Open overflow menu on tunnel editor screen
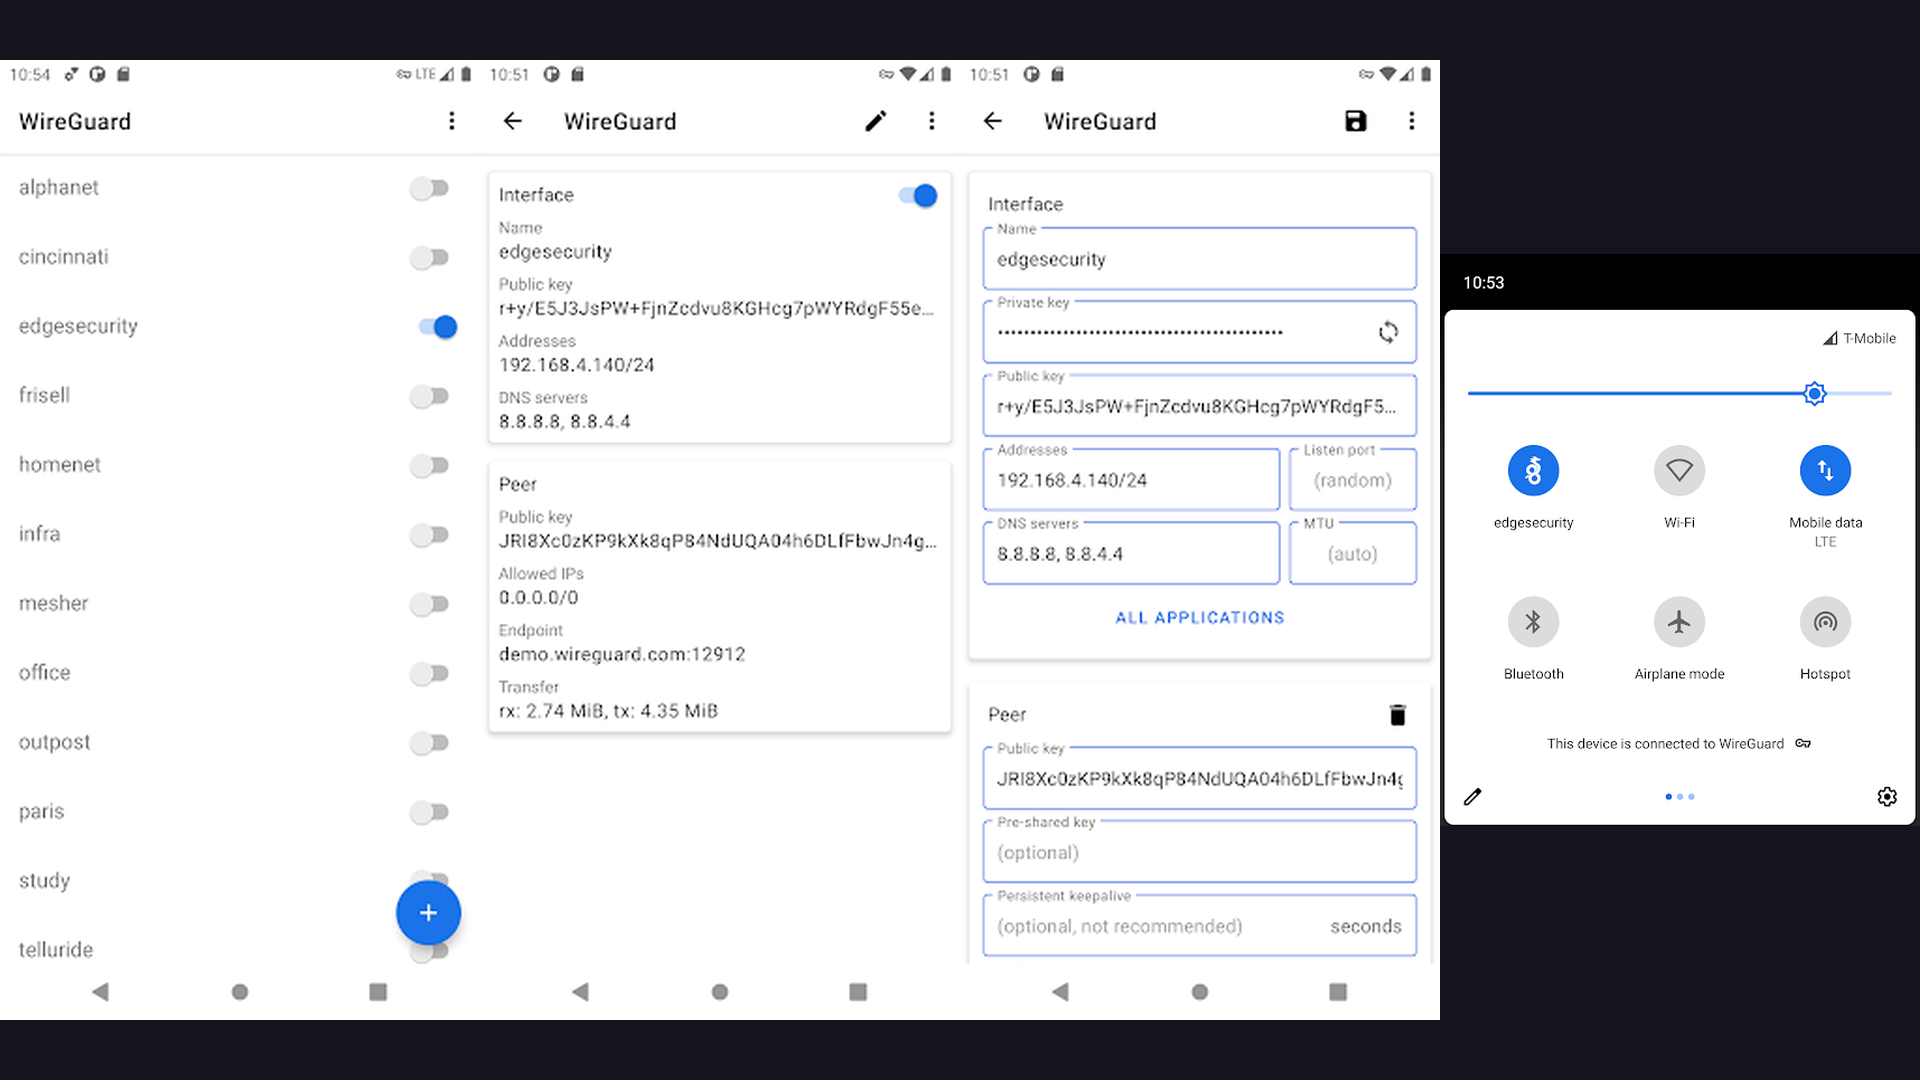The height and width of the screenshot is (1080, 1920). coord(1412,121)
